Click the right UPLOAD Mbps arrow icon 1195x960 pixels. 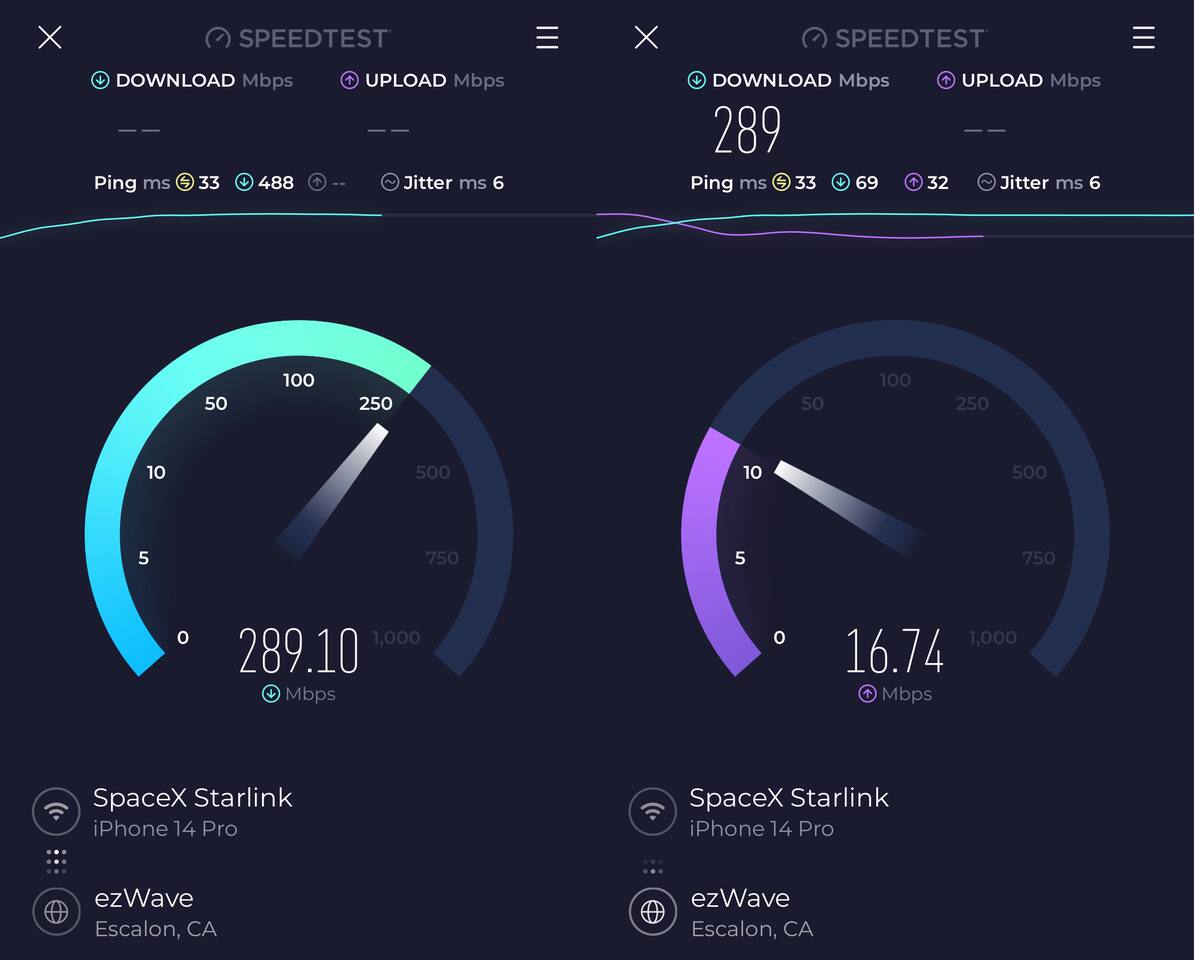[946, 80]
